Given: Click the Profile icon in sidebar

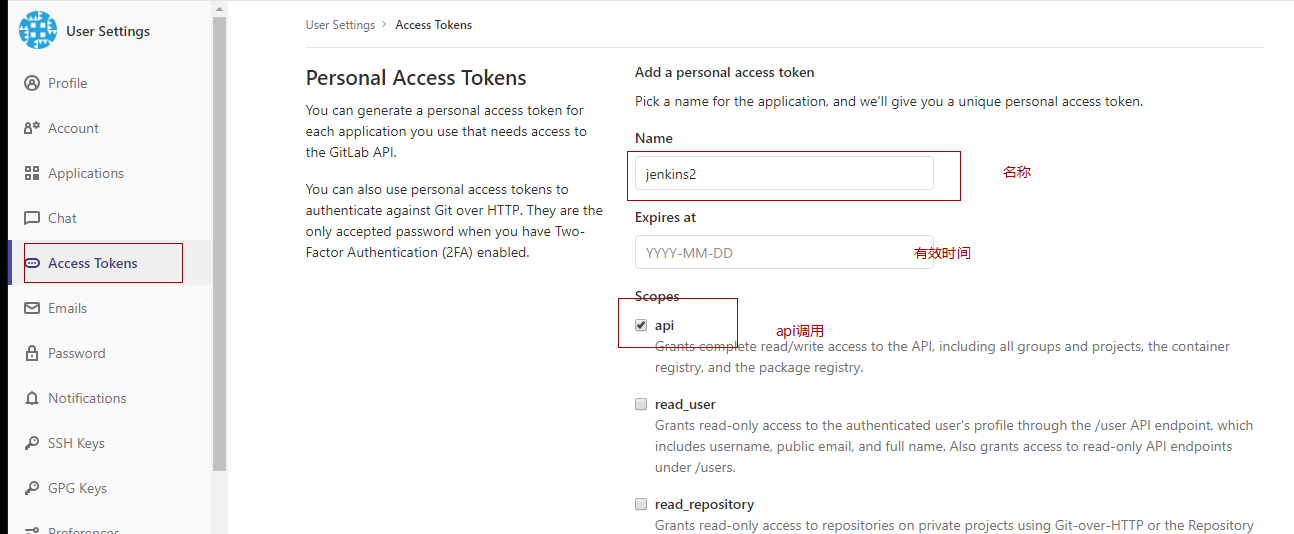Looking at the screenshot, I should [x=32, y=83].
